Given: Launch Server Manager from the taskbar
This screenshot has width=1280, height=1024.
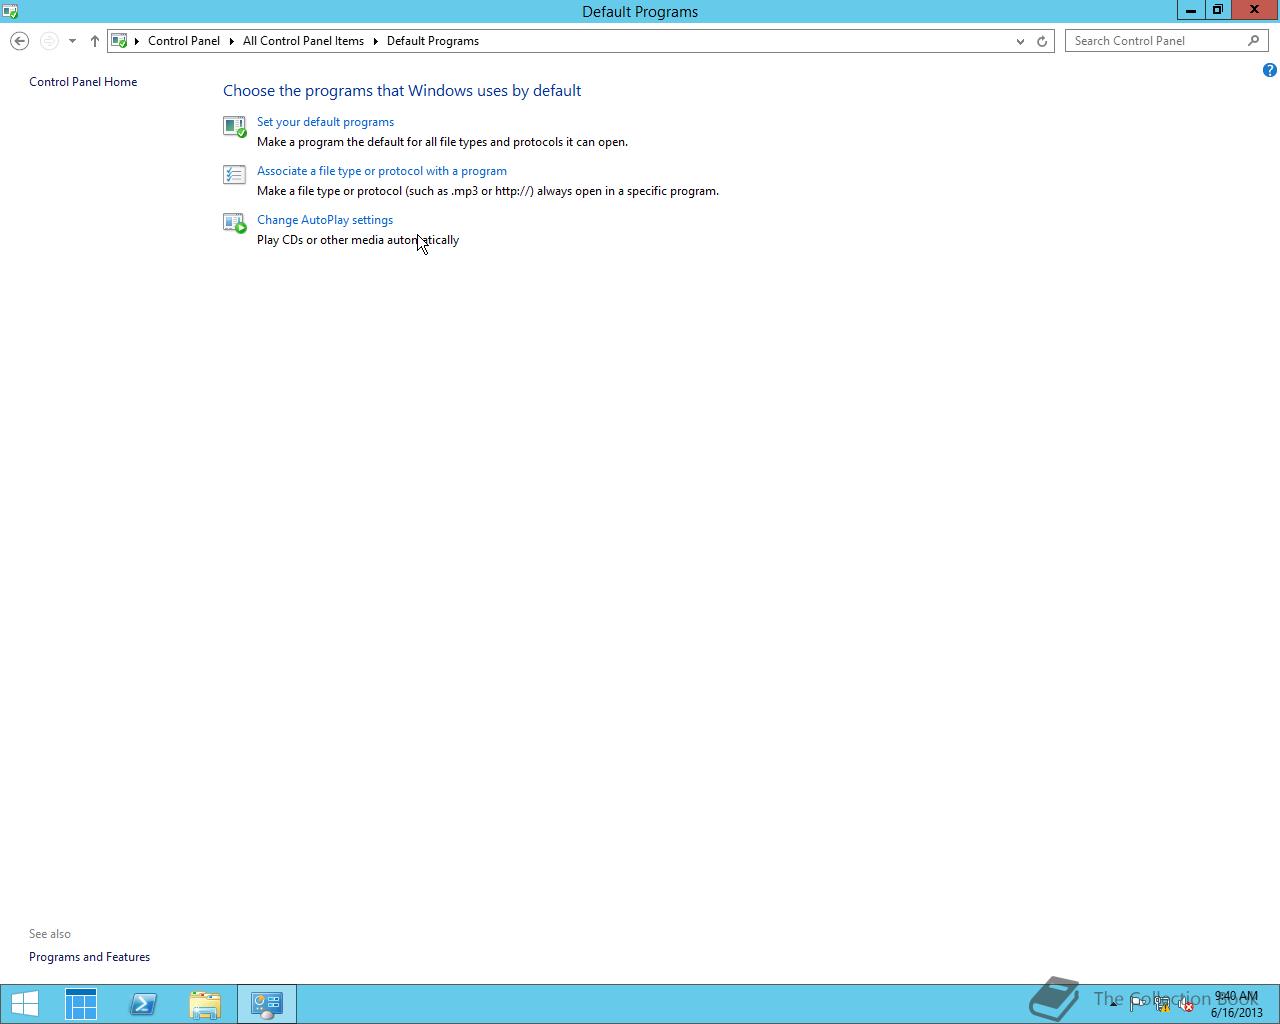Looking at the screenshot, I should point(81,1004).
